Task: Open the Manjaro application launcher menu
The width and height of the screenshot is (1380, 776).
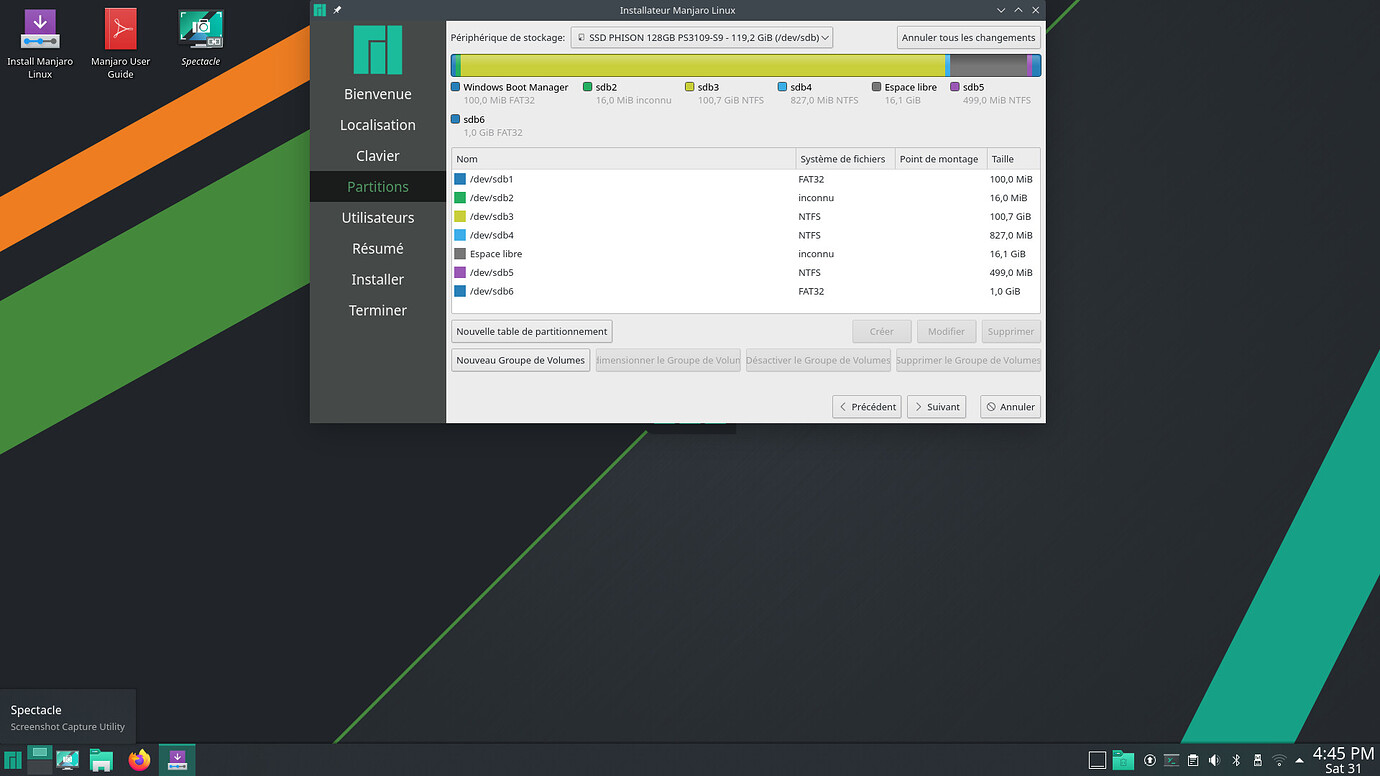Action: [x=13, y=761]
